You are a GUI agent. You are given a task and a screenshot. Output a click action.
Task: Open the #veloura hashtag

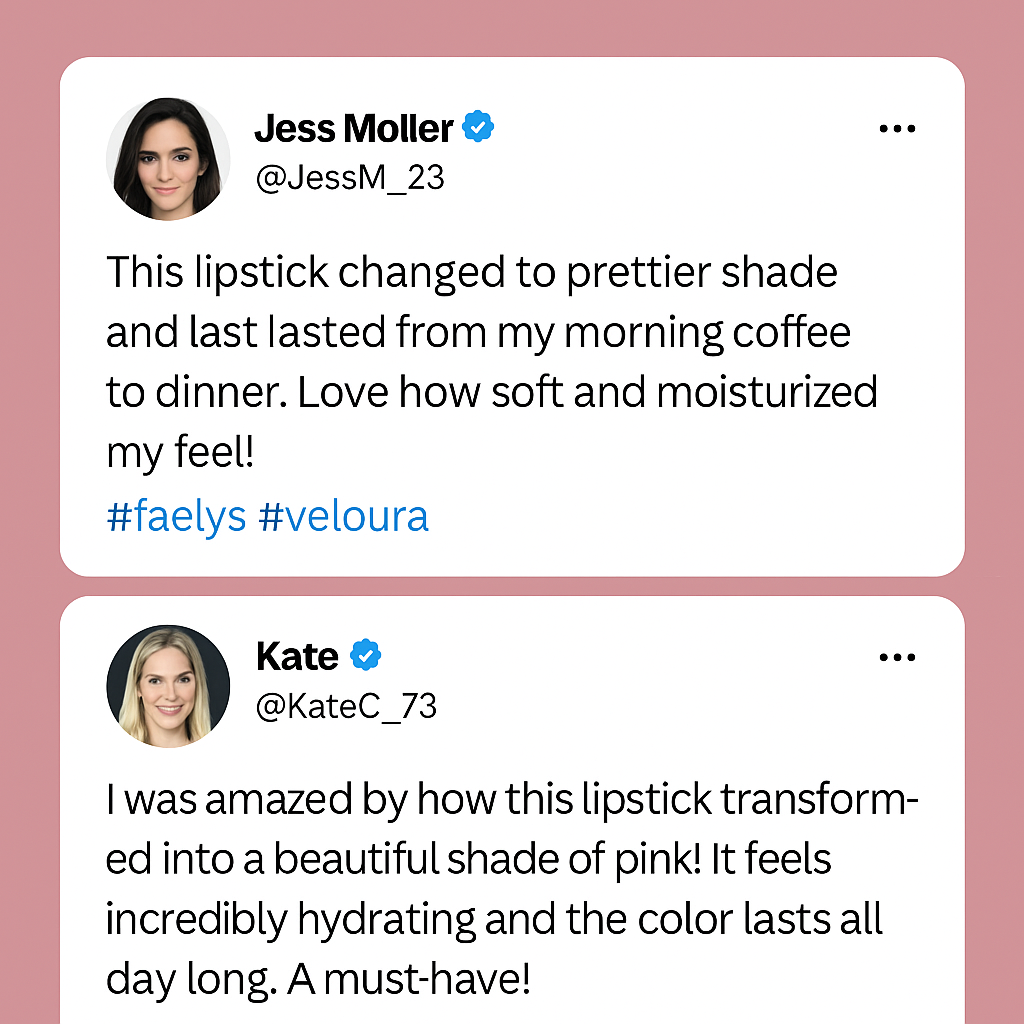coord(343,517)
